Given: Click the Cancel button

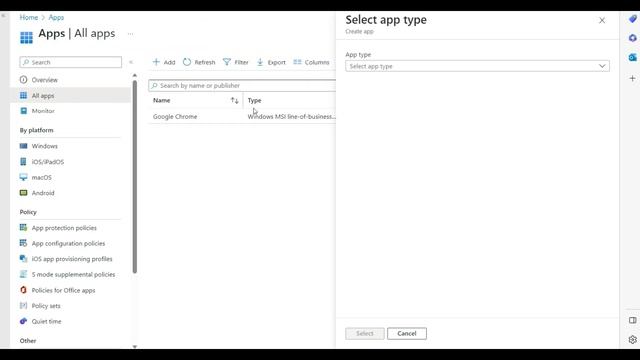Looking at the screenshot, I should (407, 333).
